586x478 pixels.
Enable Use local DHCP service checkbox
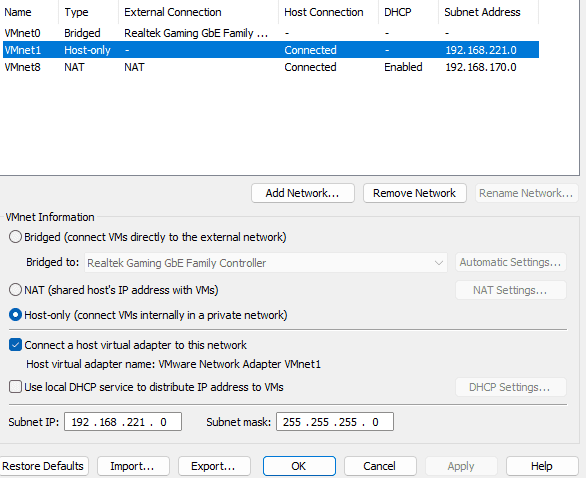15,387
